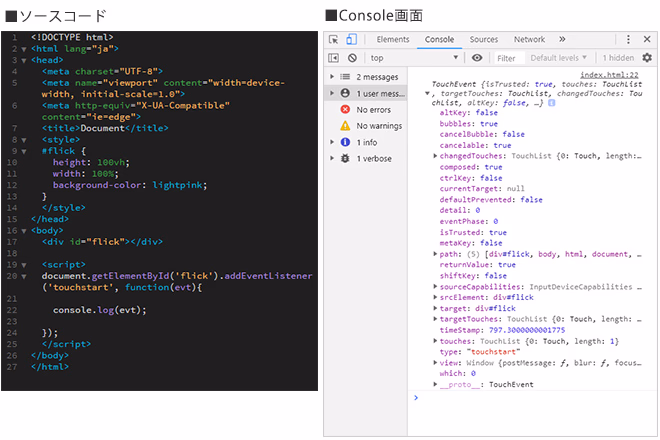The width and height of the screenshot is (660, 440).
Task: Close the DevTools panel
Action: [x=647, y=39]
